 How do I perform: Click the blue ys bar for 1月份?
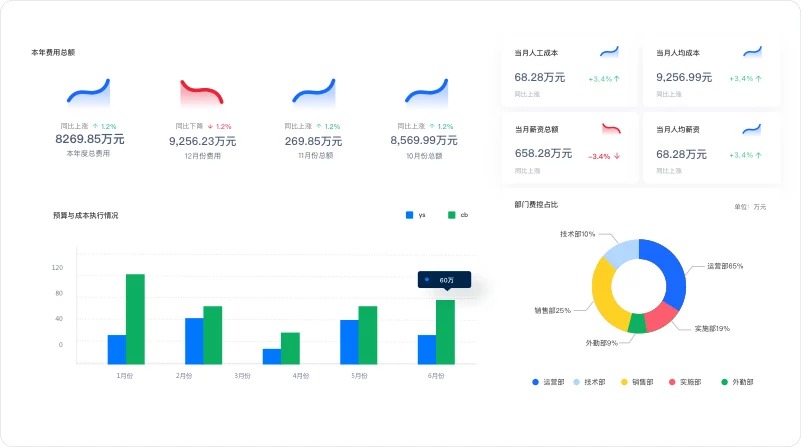click(117, 350)
